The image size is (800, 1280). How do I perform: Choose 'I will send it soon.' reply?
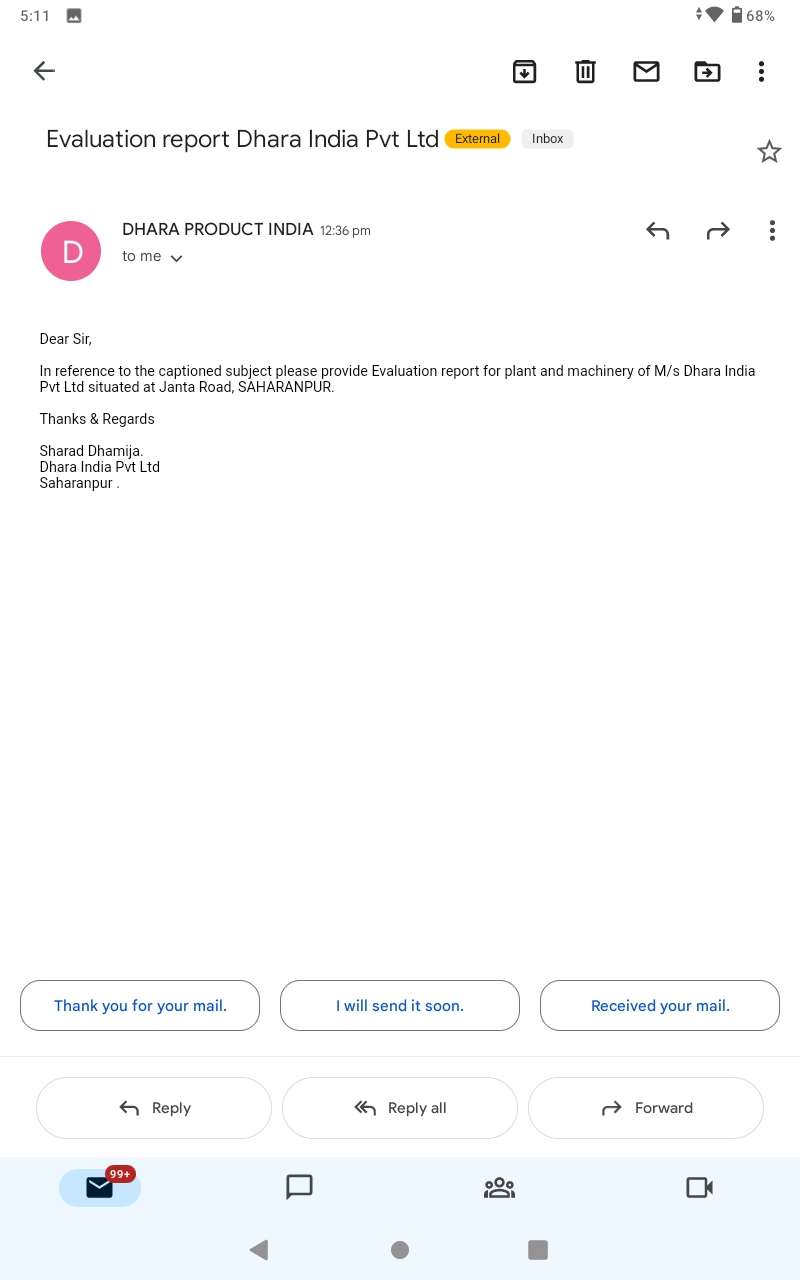(x=400, y=1005)
